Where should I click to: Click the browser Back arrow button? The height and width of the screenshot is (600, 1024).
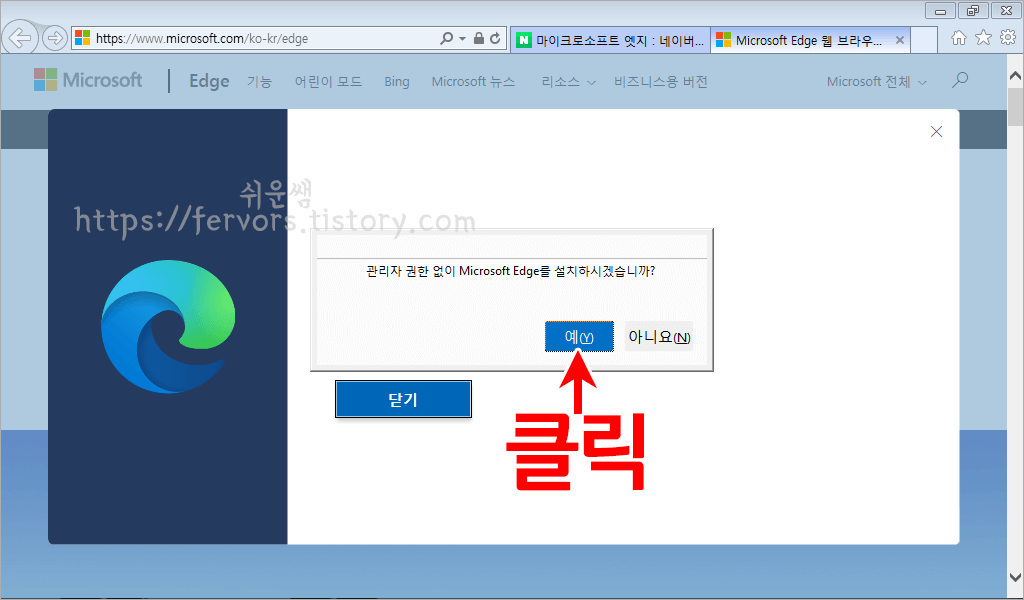[x=20, y=38]
